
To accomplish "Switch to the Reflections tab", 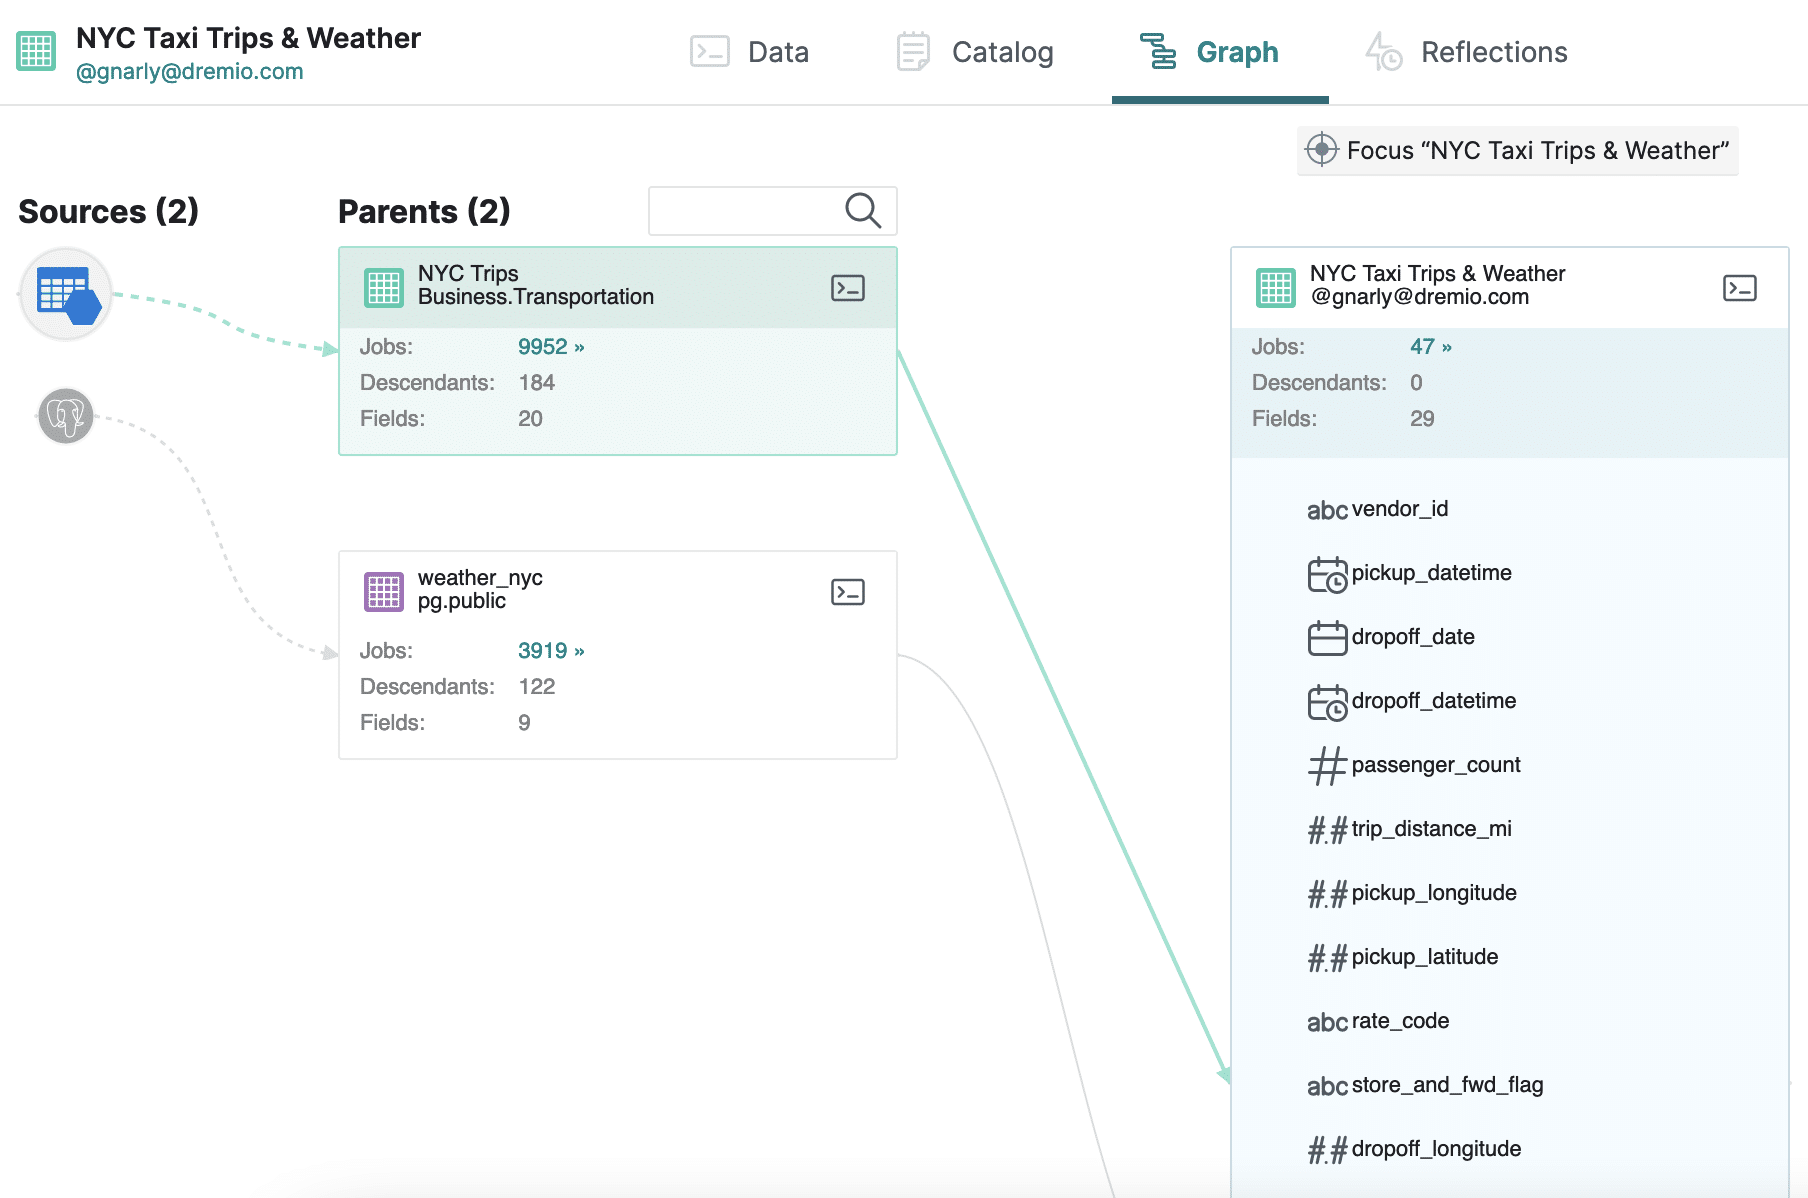I will [x=1494, y=52].
